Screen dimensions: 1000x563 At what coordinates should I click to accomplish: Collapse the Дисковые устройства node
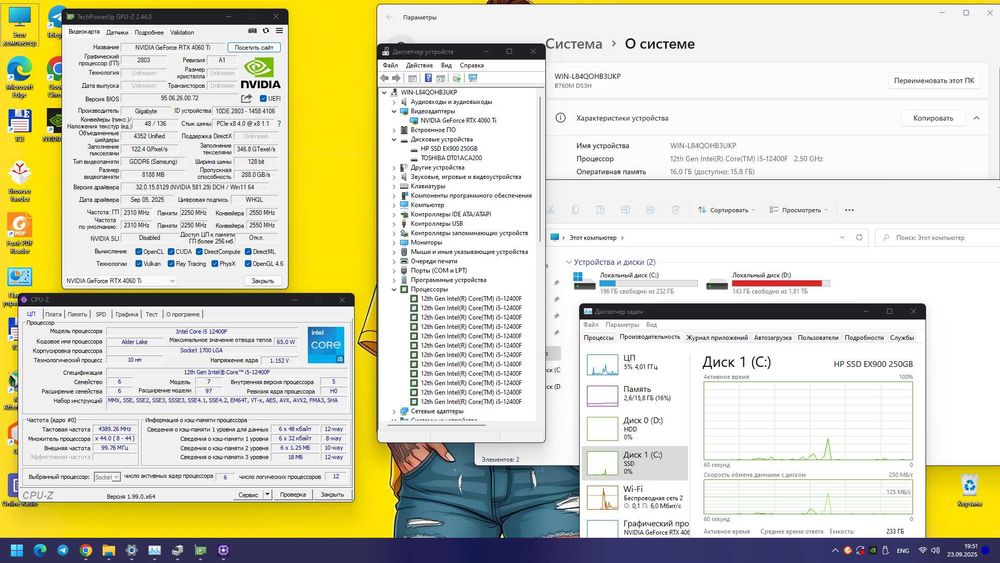coord(394,139)
